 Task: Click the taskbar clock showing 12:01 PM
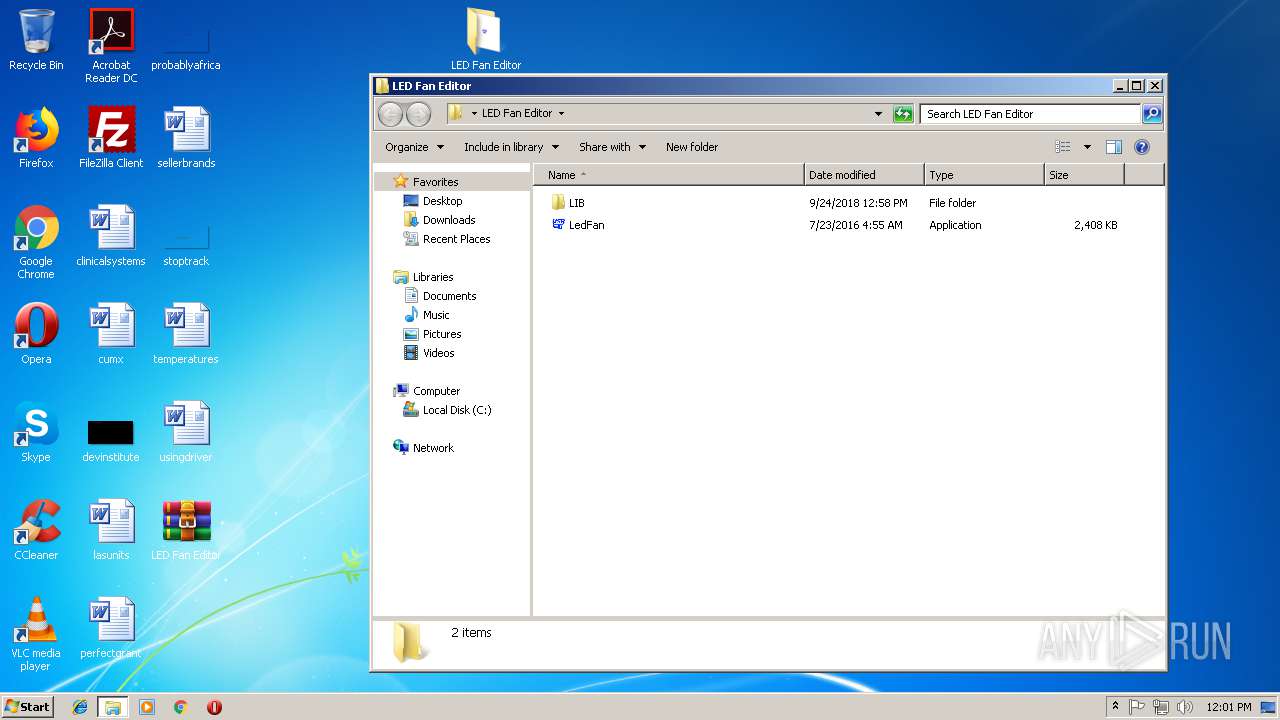(1229, 707)
